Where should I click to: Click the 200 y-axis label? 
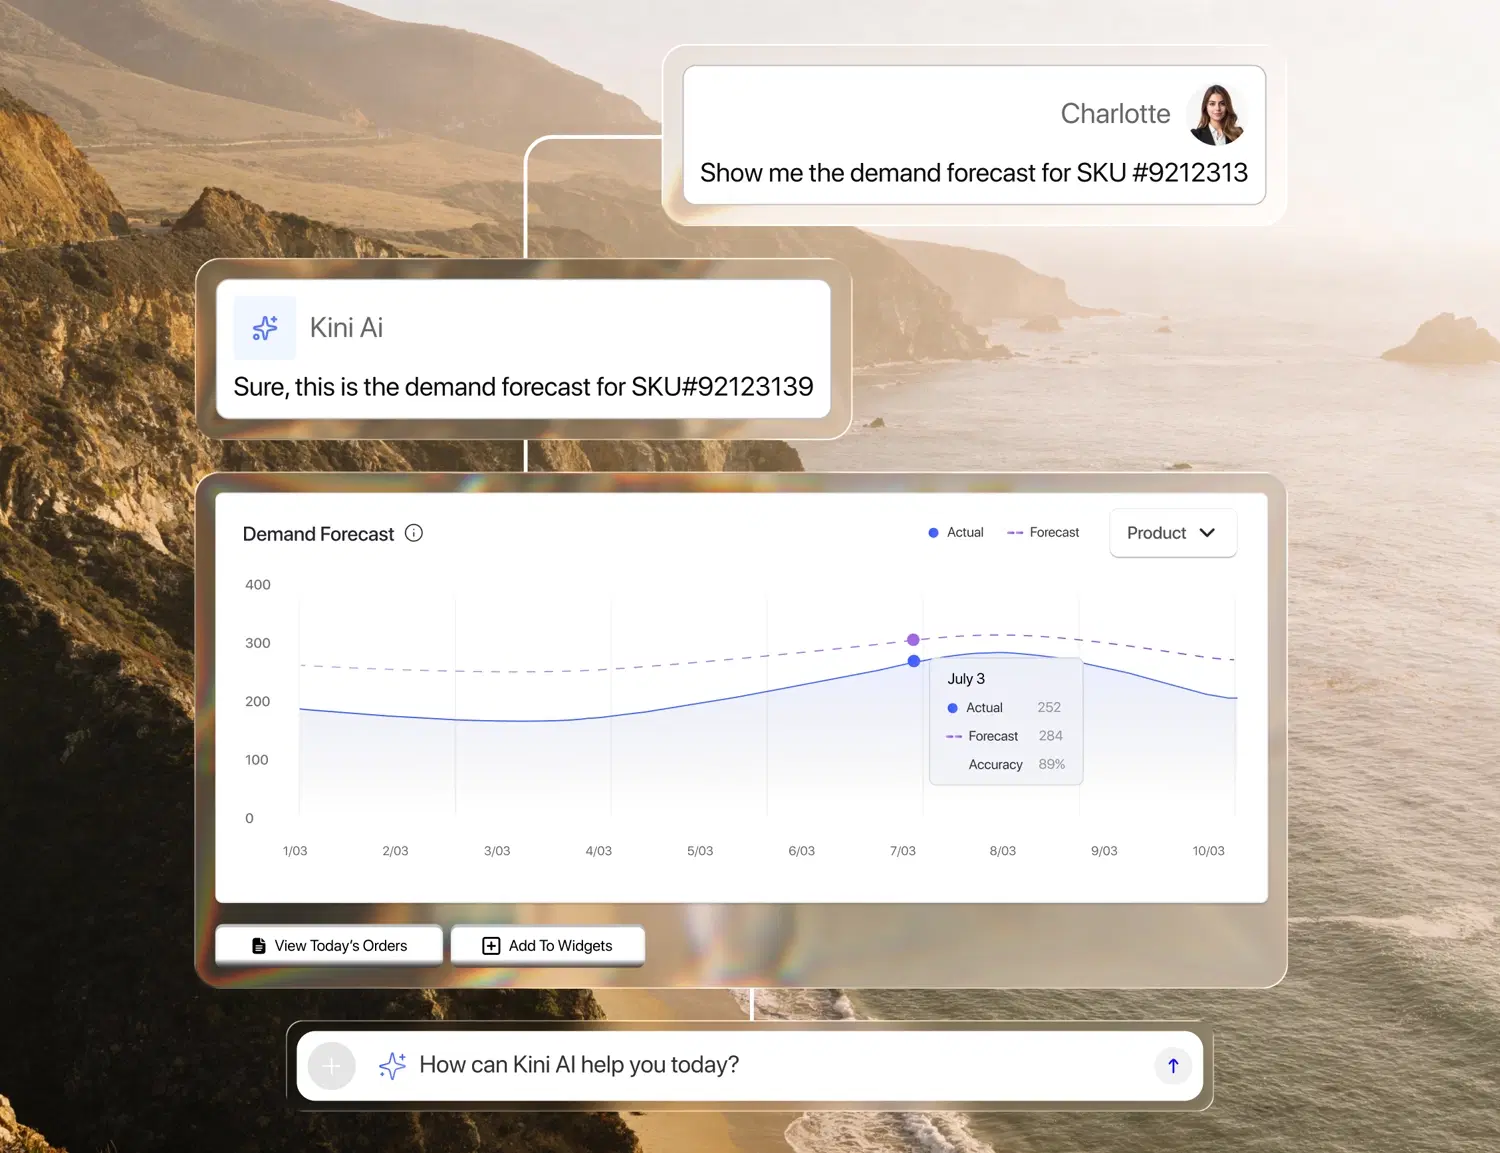click(x=258, y=702)
